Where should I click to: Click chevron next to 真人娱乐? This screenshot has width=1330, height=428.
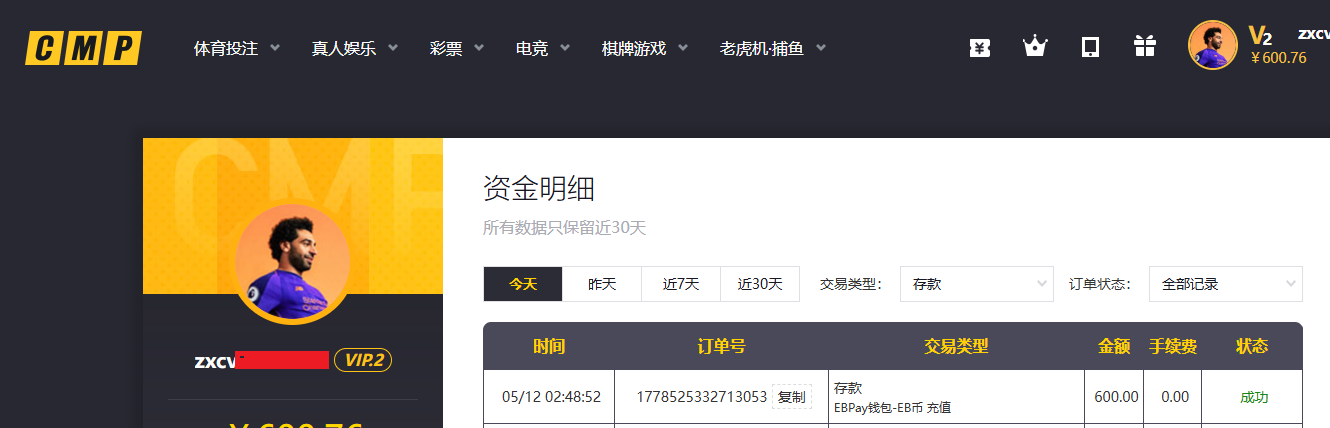point(393,47)
